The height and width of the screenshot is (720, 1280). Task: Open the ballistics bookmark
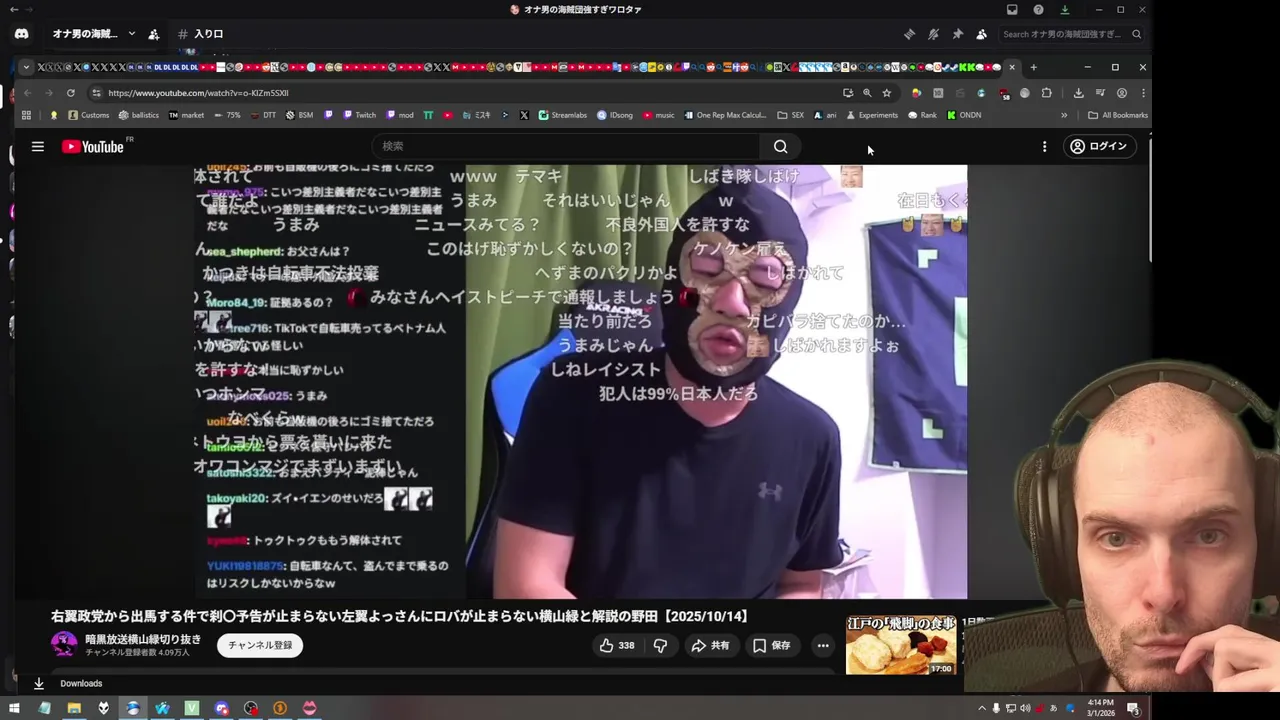(138, 115)
